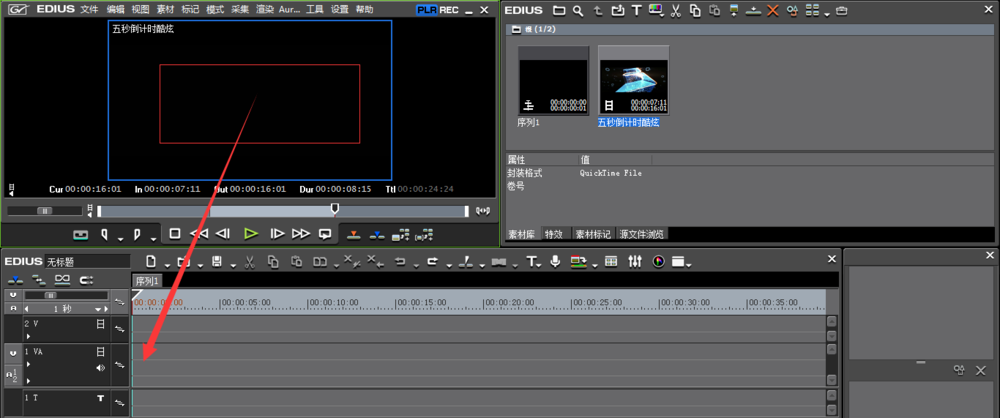Open the audio mixer icon in timeline toolbar
The width and height of the screenshot is (1000, 418).
[x=634, y=262]
